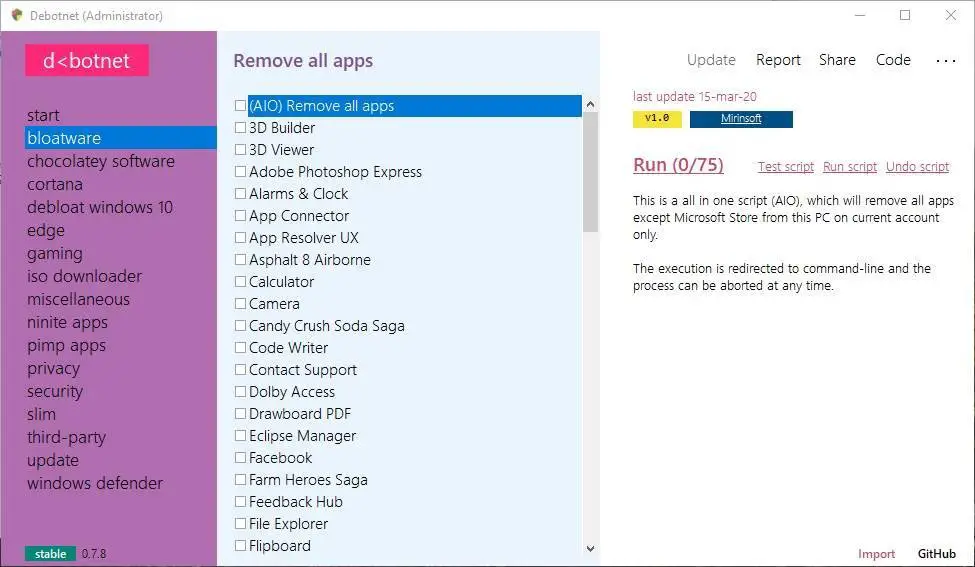Click the list scrollbar up arrow

(590, 105)
